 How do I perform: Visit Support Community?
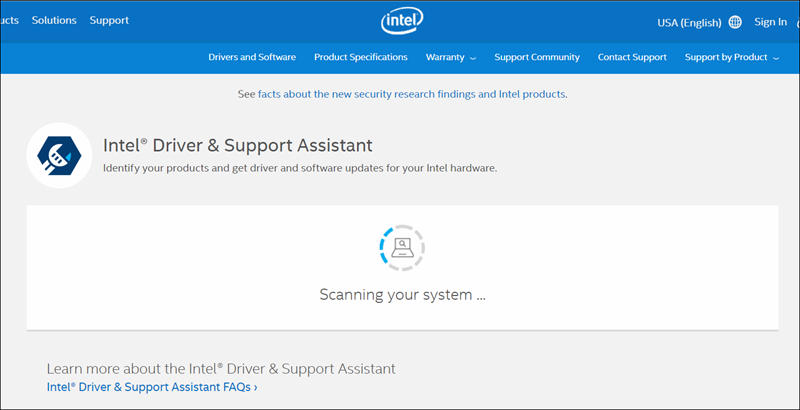(x=537, y=57)
